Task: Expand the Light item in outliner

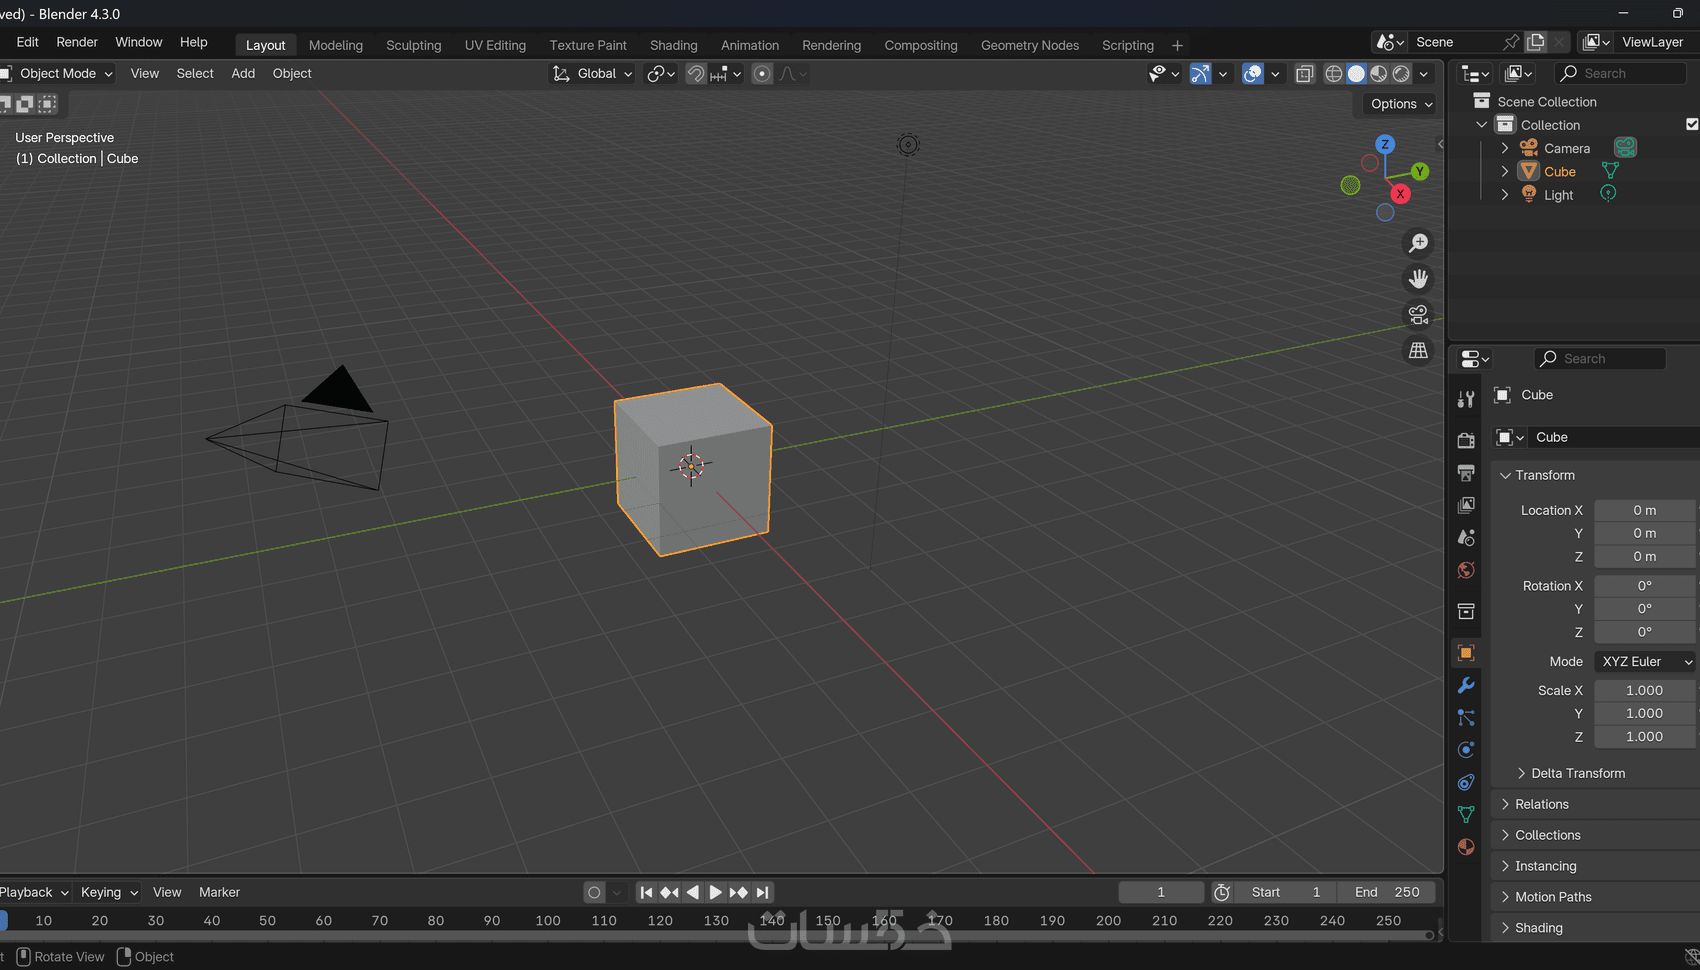Action: [x=1505, y=195]
